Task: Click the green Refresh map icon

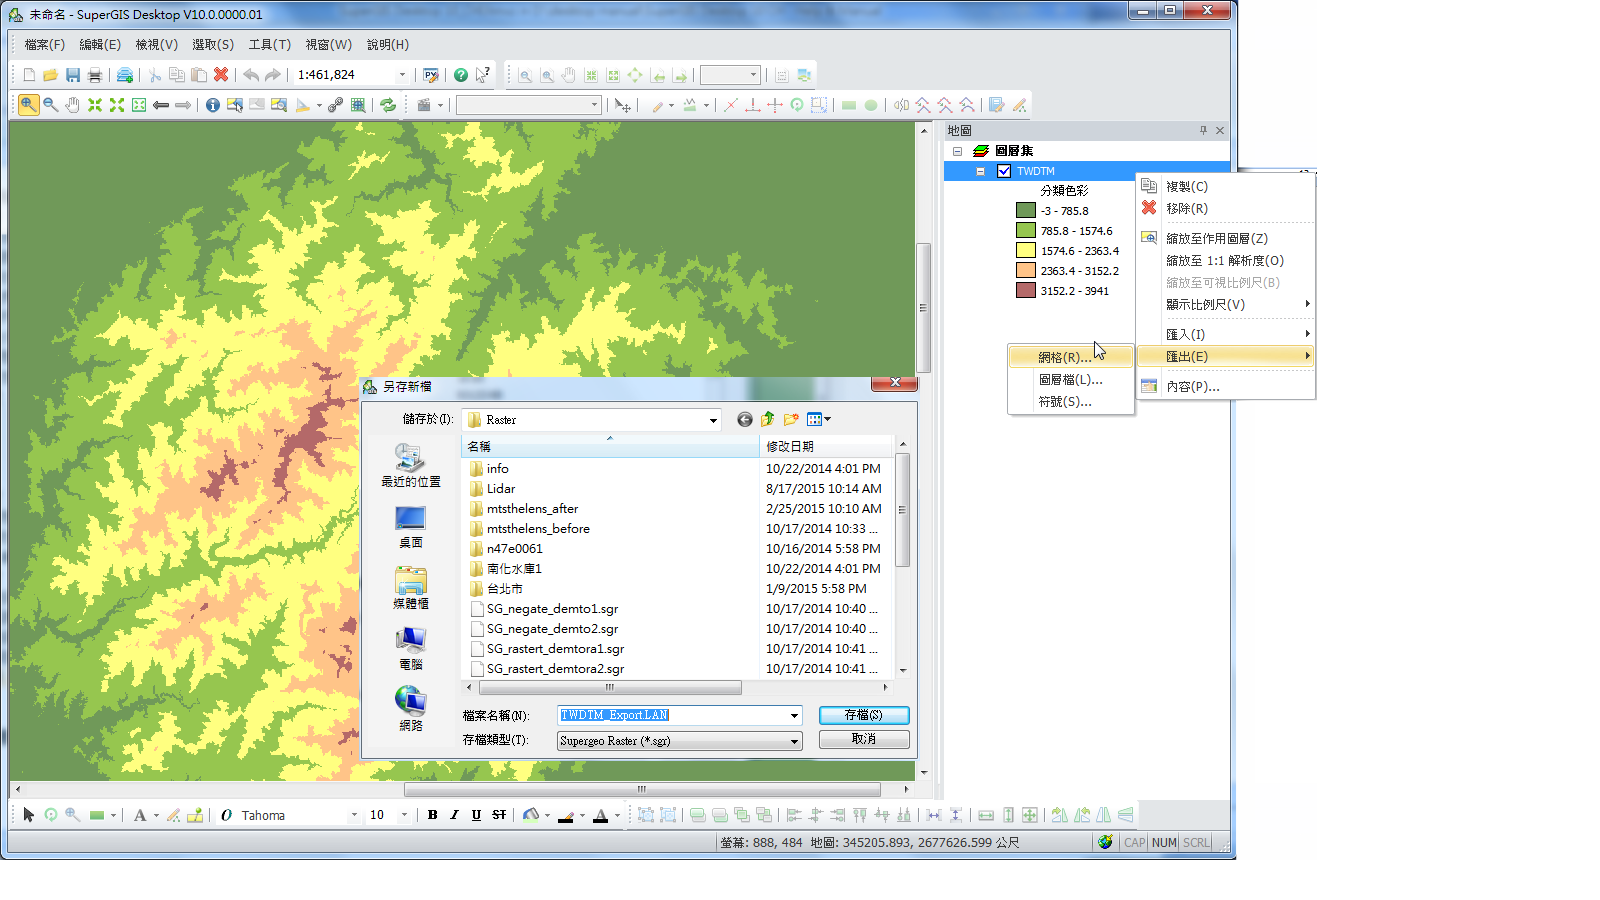Action: point(388,105)
